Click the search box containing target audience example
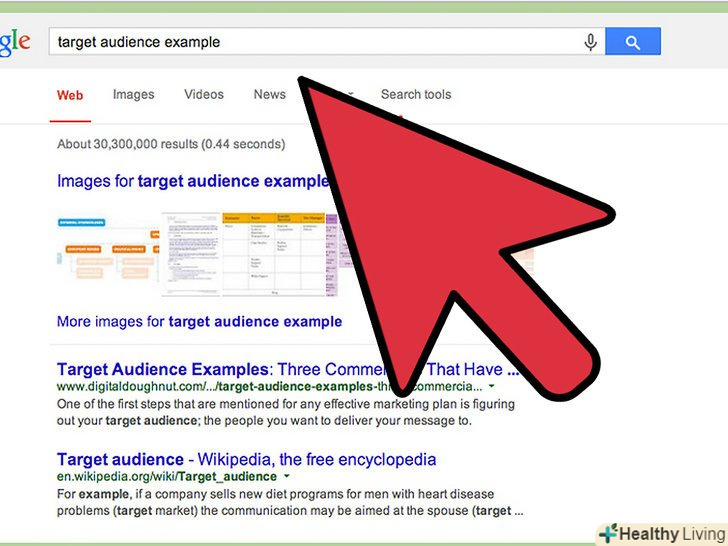728x546 pixels. tap(326, 41)
